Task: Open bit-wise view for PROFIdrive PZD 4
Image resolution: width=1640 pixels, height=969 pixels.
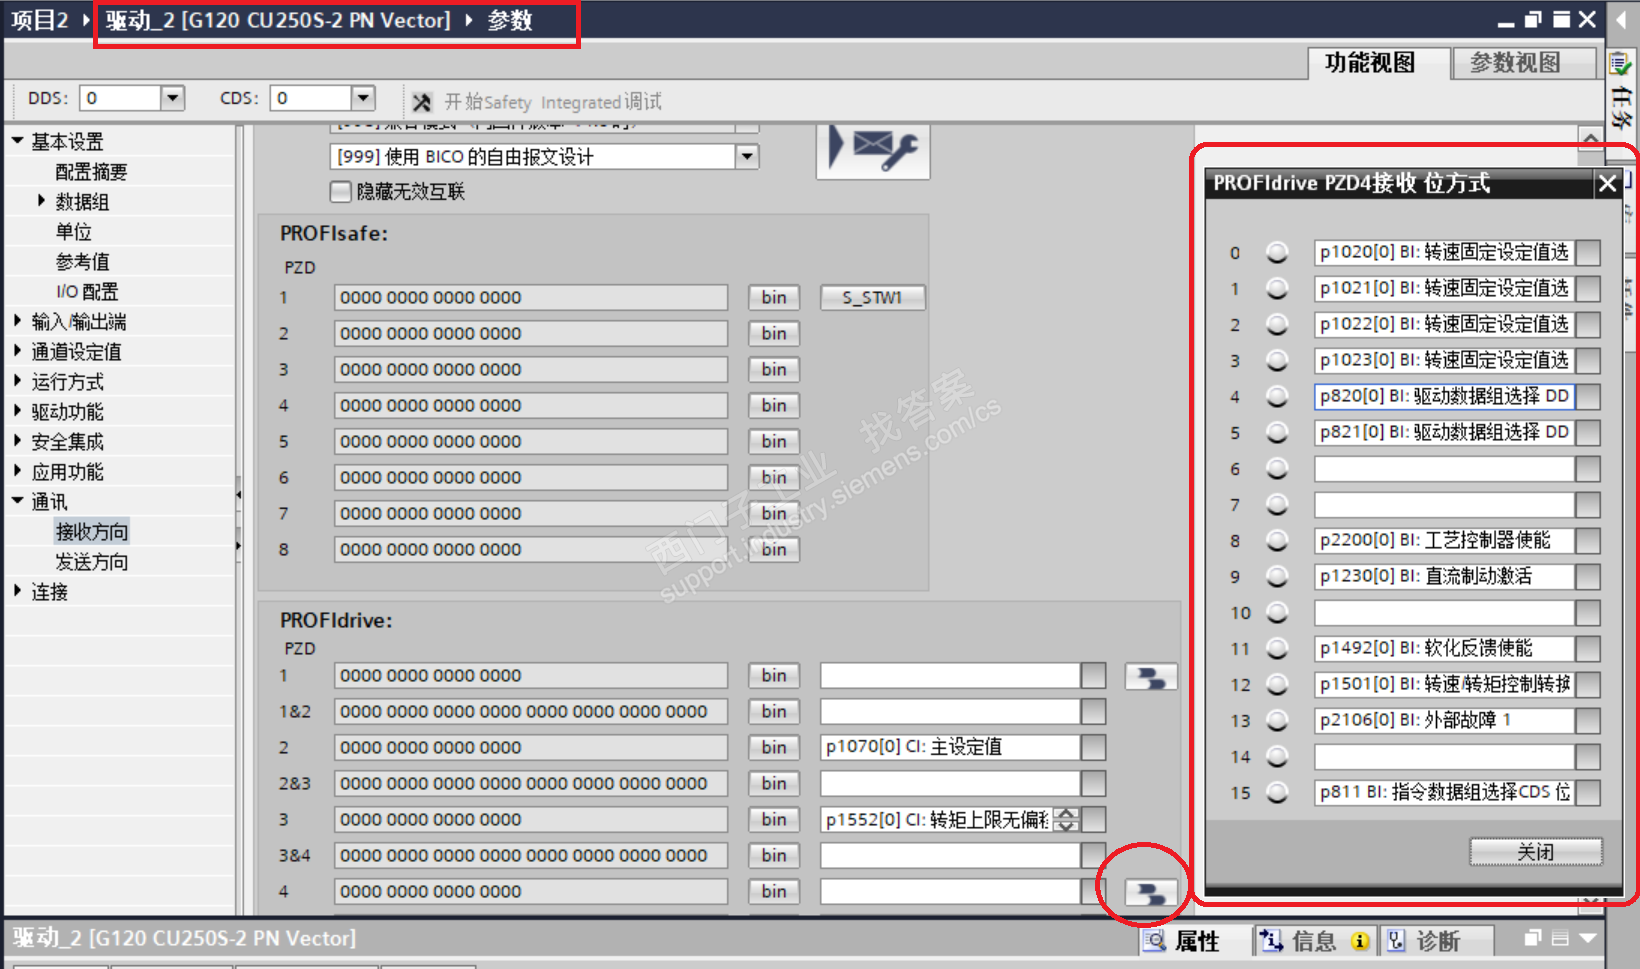Action: click(1151, 892)
